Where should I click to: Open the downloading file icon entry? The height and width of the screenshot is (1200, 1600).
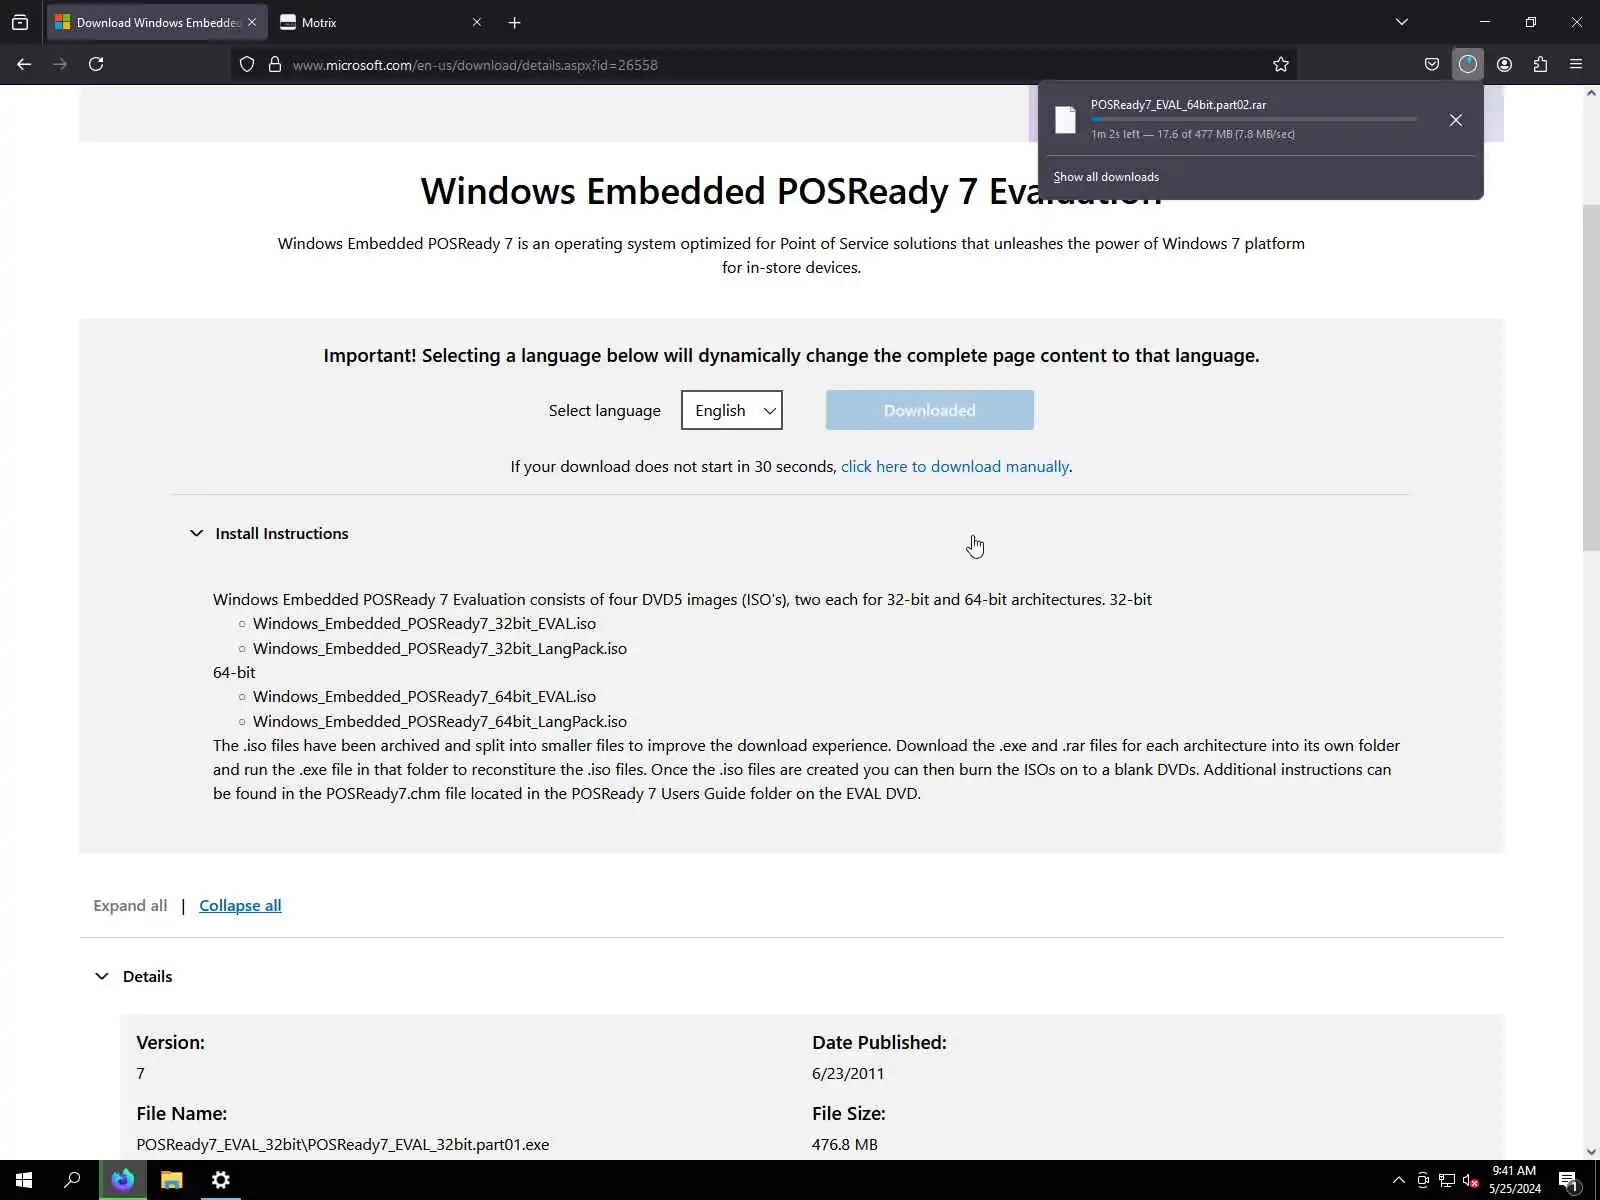(1066, 120)
